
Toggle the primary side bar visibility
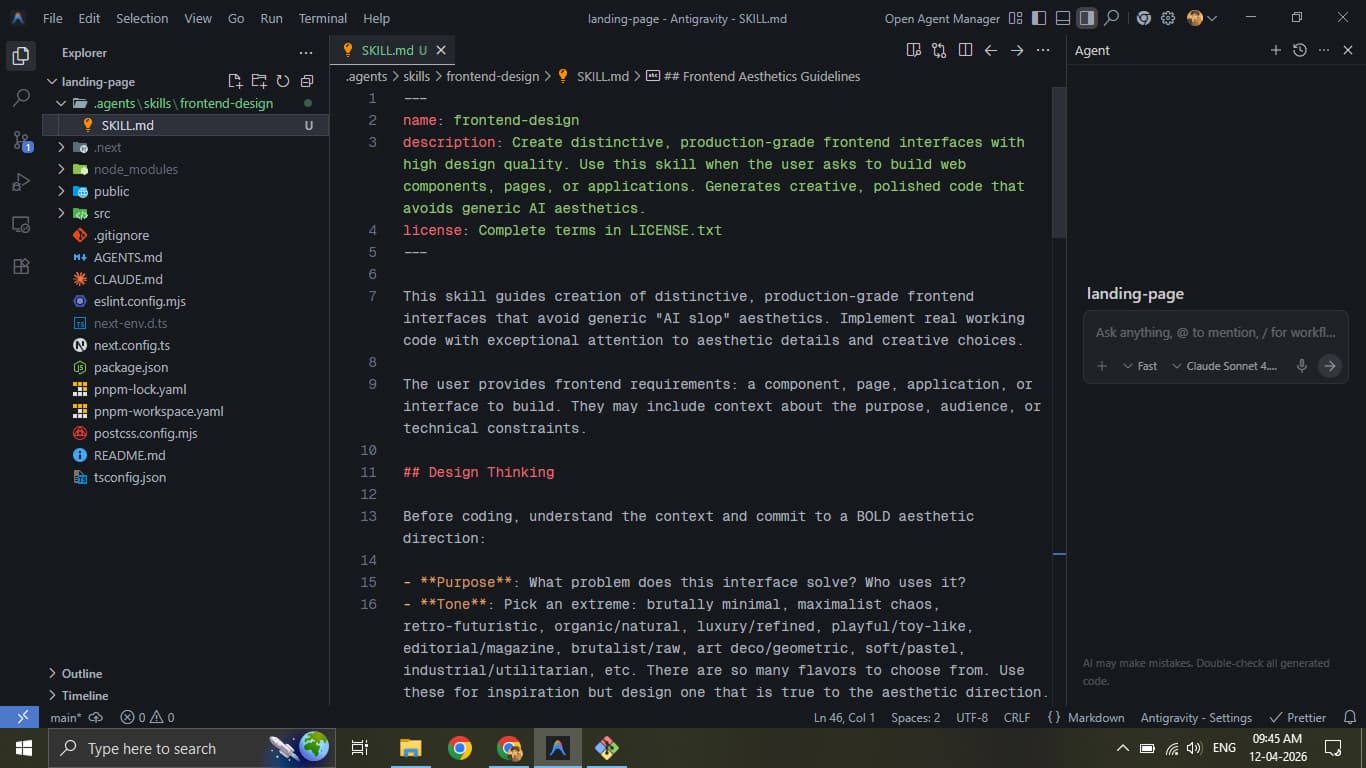[1039, 18]
